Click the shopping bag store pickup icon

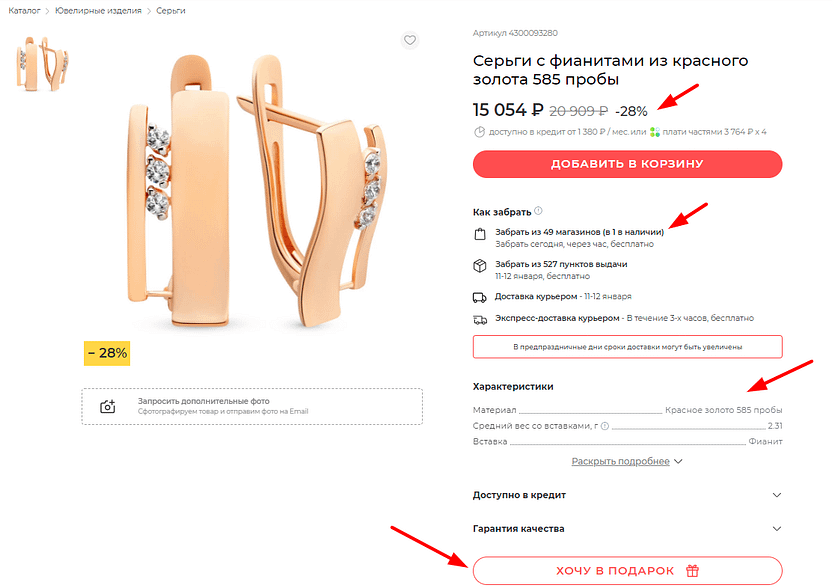click(x=480, y=234)
